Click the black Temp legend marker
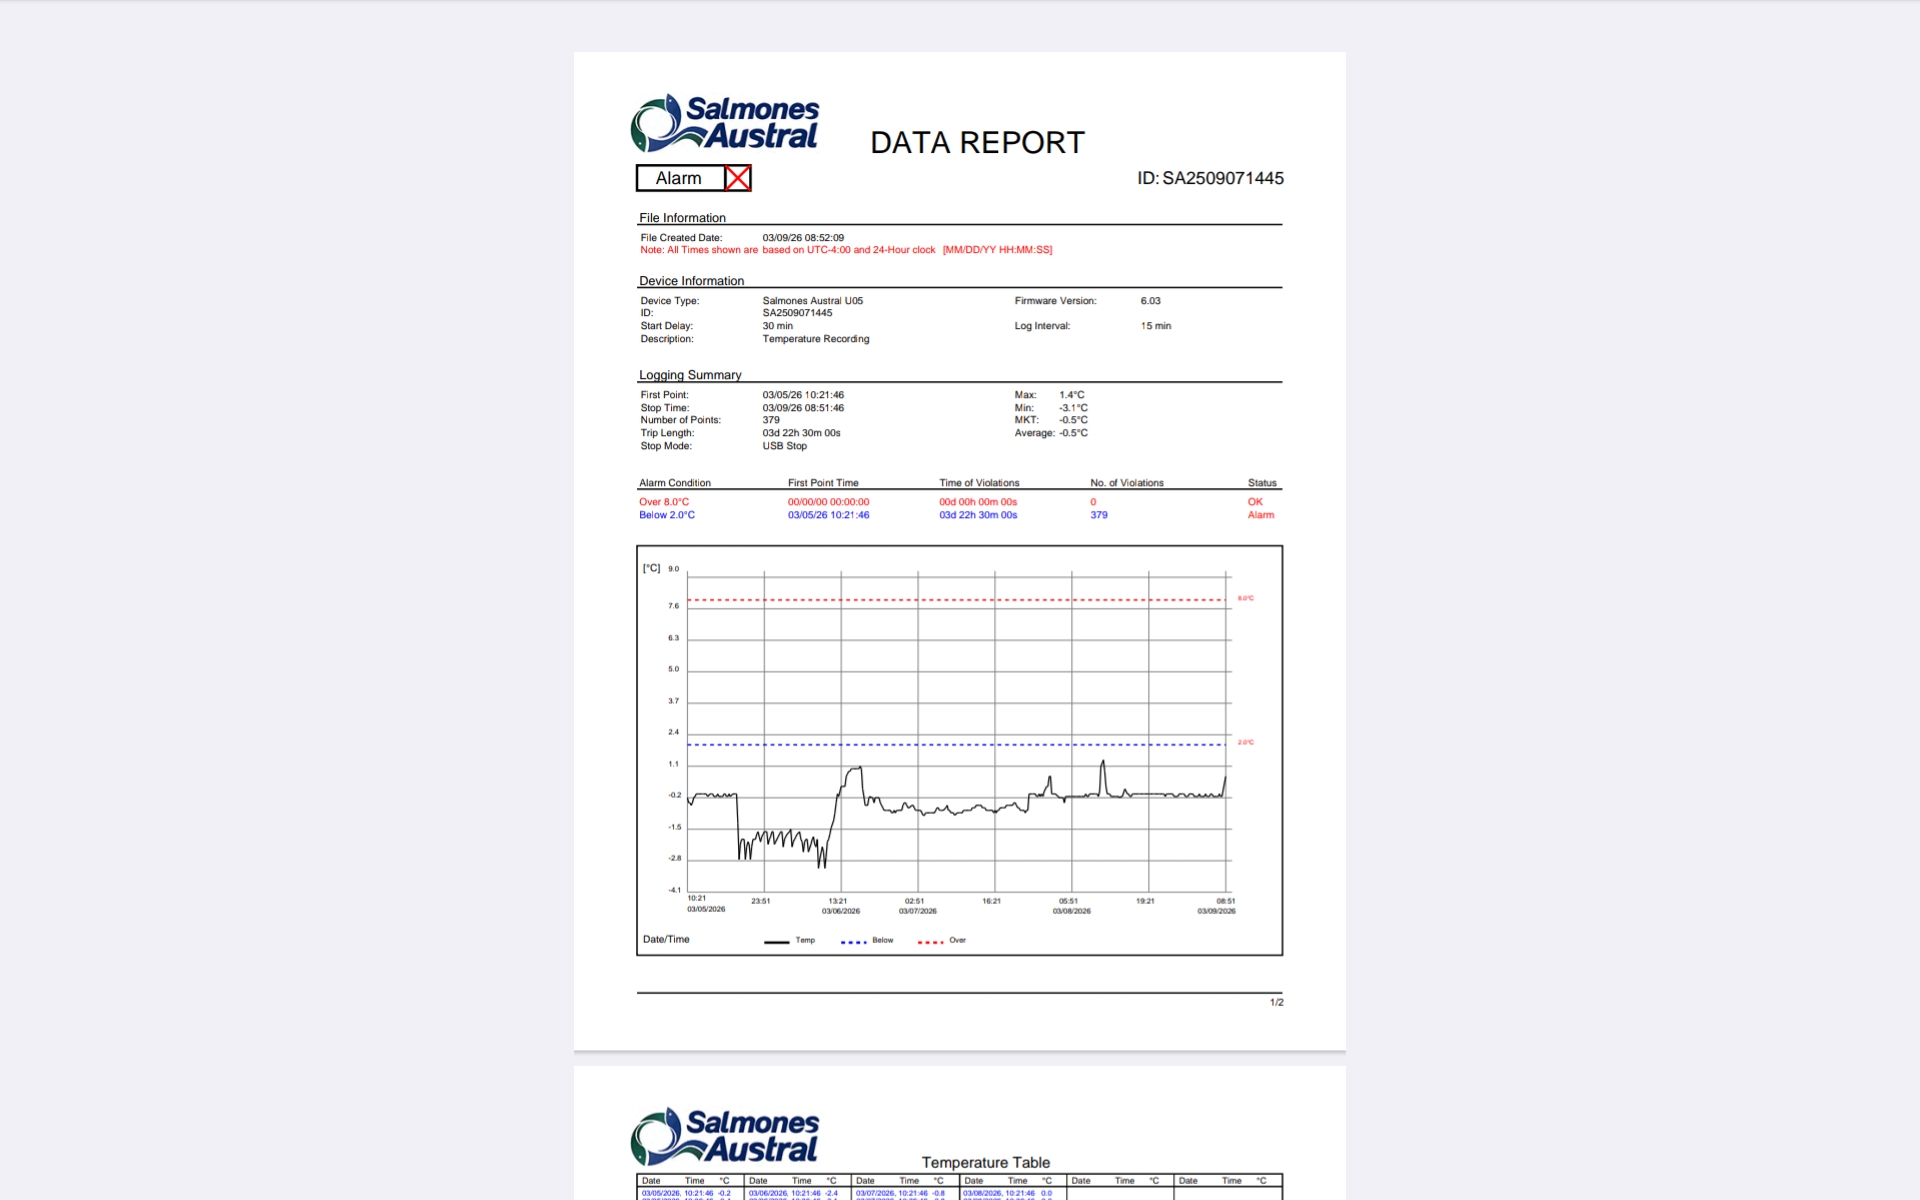1920x1200 pixels. [x=777, y=941]
